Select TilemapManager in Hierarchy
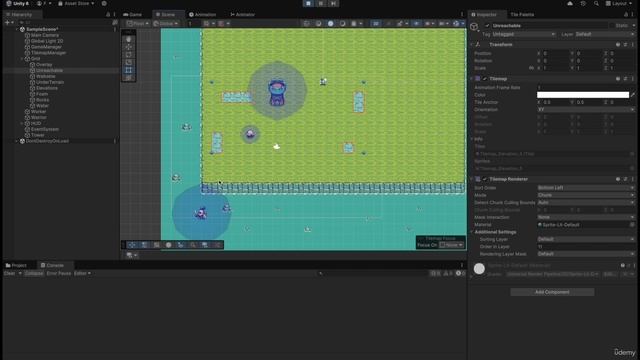 [x=48, y=53]
